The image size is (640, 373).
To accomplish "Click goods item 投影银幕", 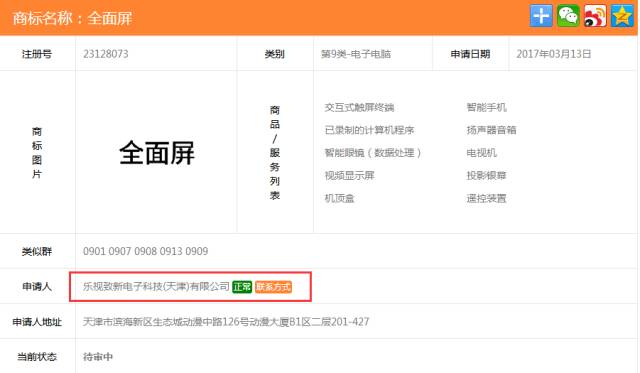I will 487,175.
